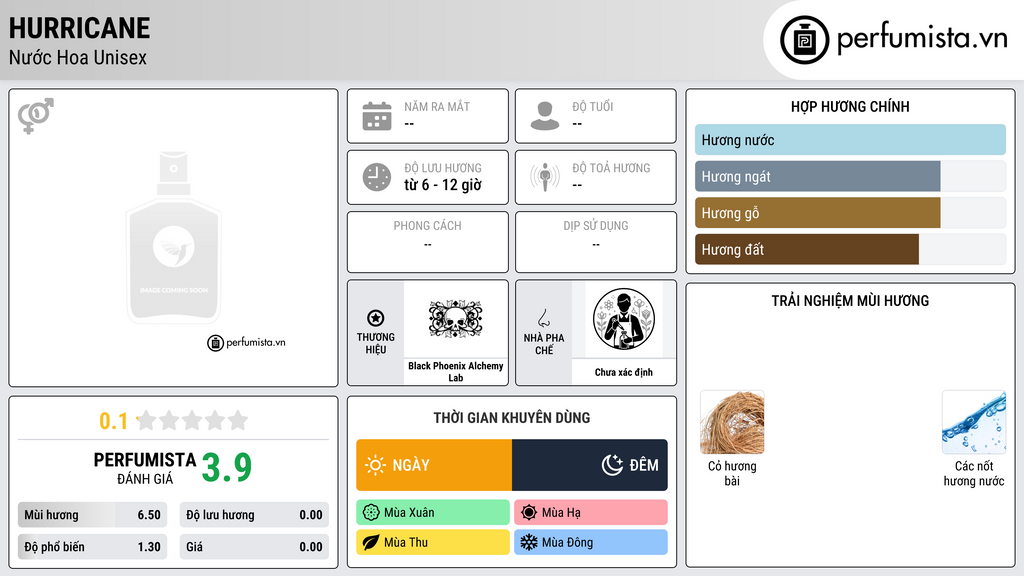Click the sun icon in Ngày section
This screenshot has height=576, width=1024.
point(375,465)
